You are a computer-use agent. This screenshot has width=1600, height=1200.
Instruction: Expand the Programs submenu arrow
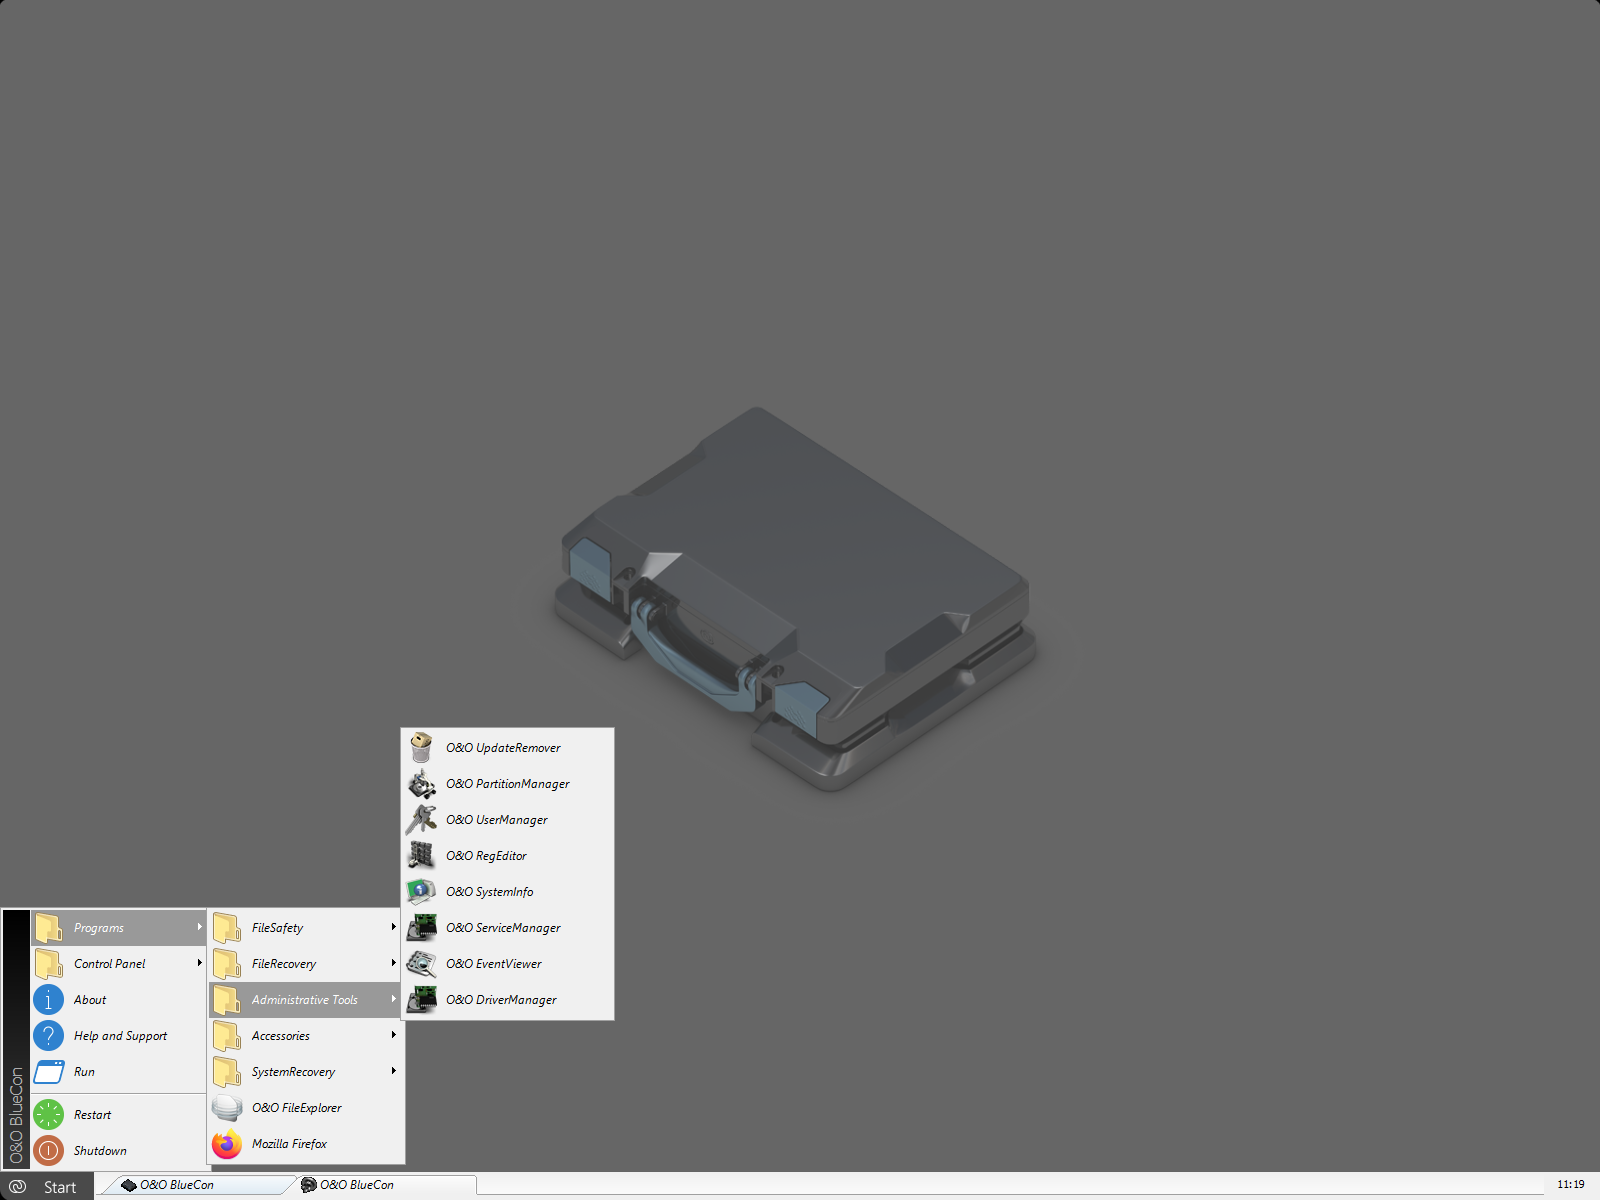[200, 927]
